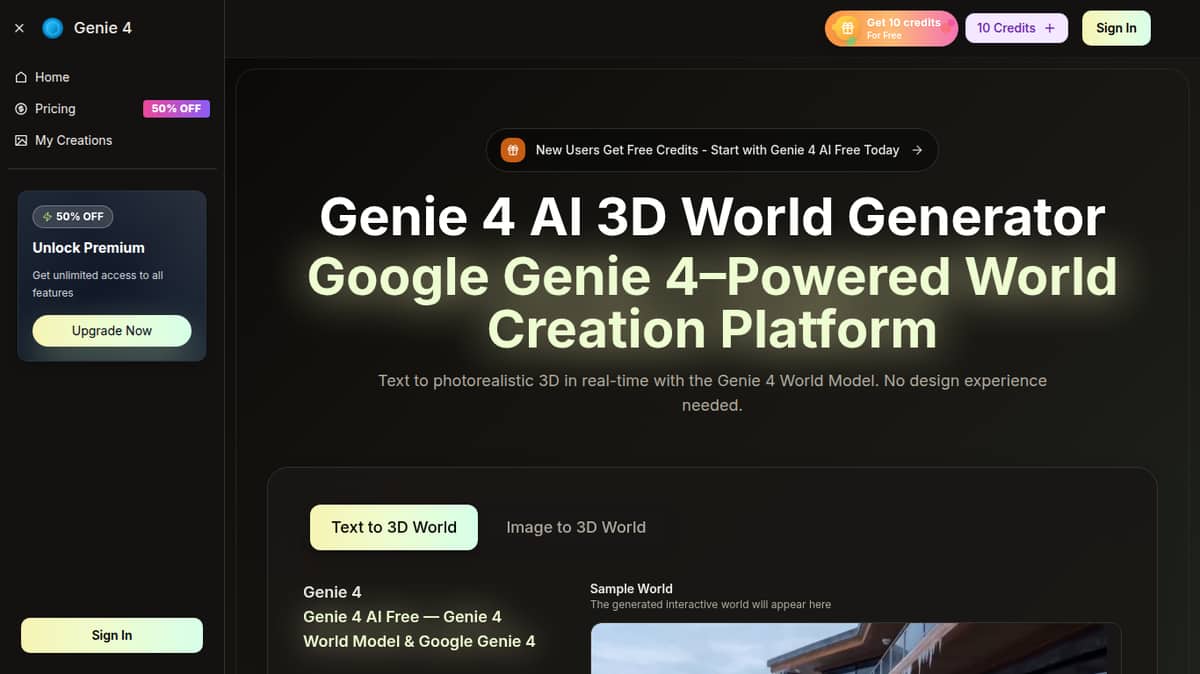Click the Upgrade Now button
The width and height of the screenshot is (1200, 674).
point(112,331)
